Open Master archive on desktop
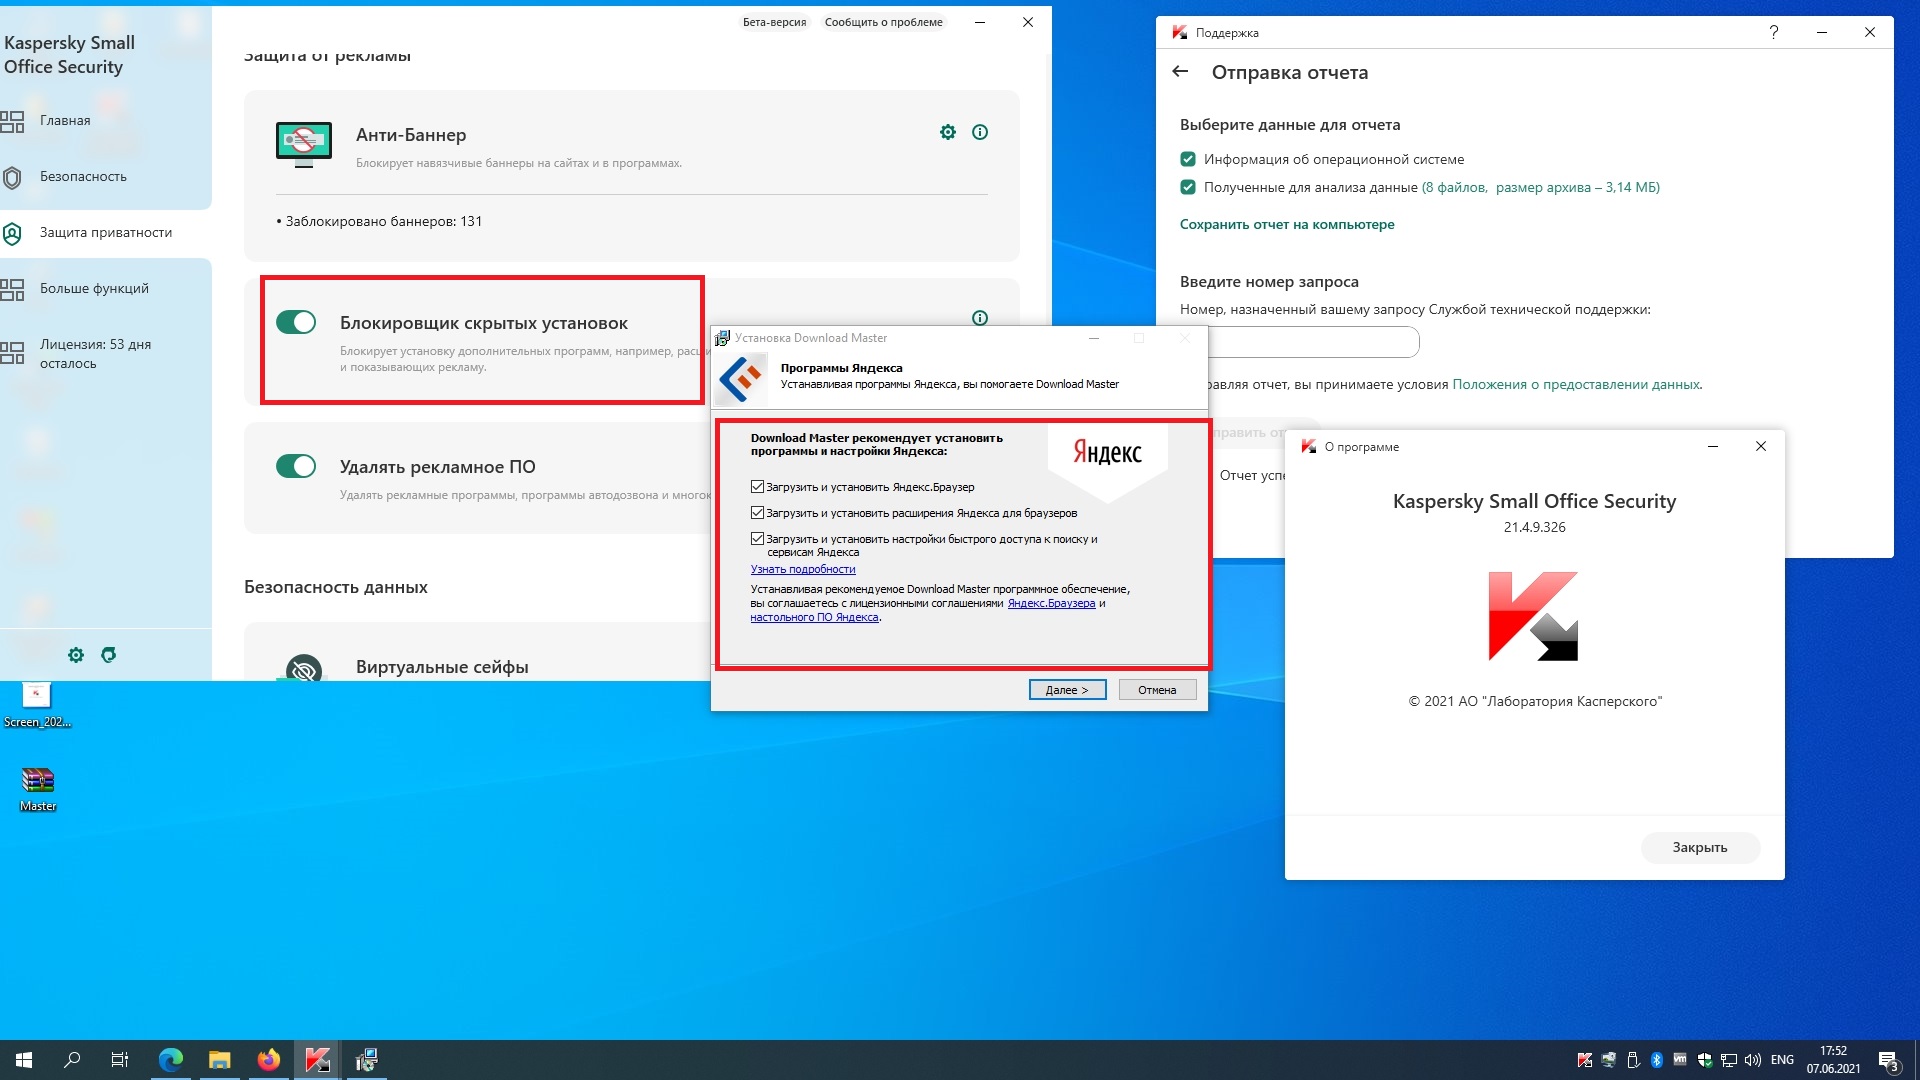Screen dimensions: 1920x1080 38,789
